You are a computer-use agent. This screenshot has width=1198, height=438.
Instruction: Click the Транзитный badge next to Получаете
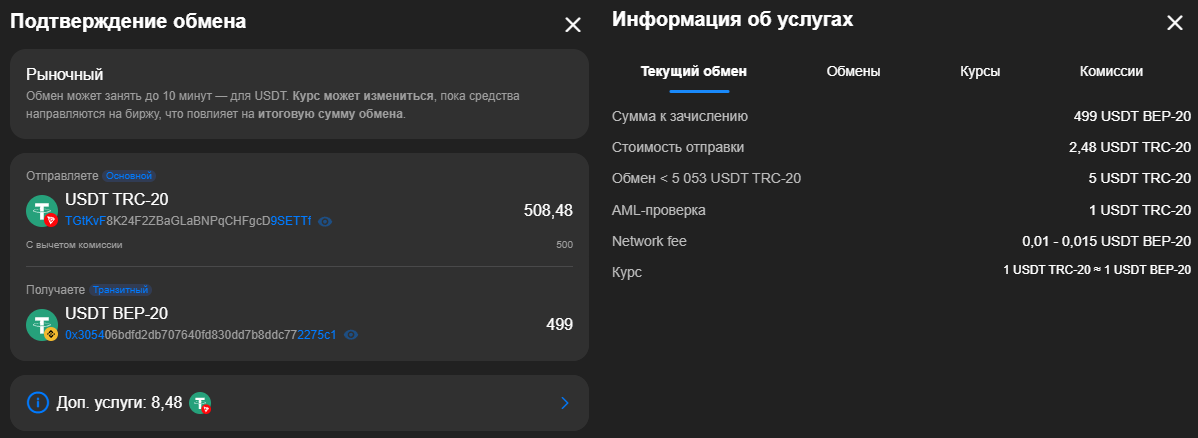point(121,290)
